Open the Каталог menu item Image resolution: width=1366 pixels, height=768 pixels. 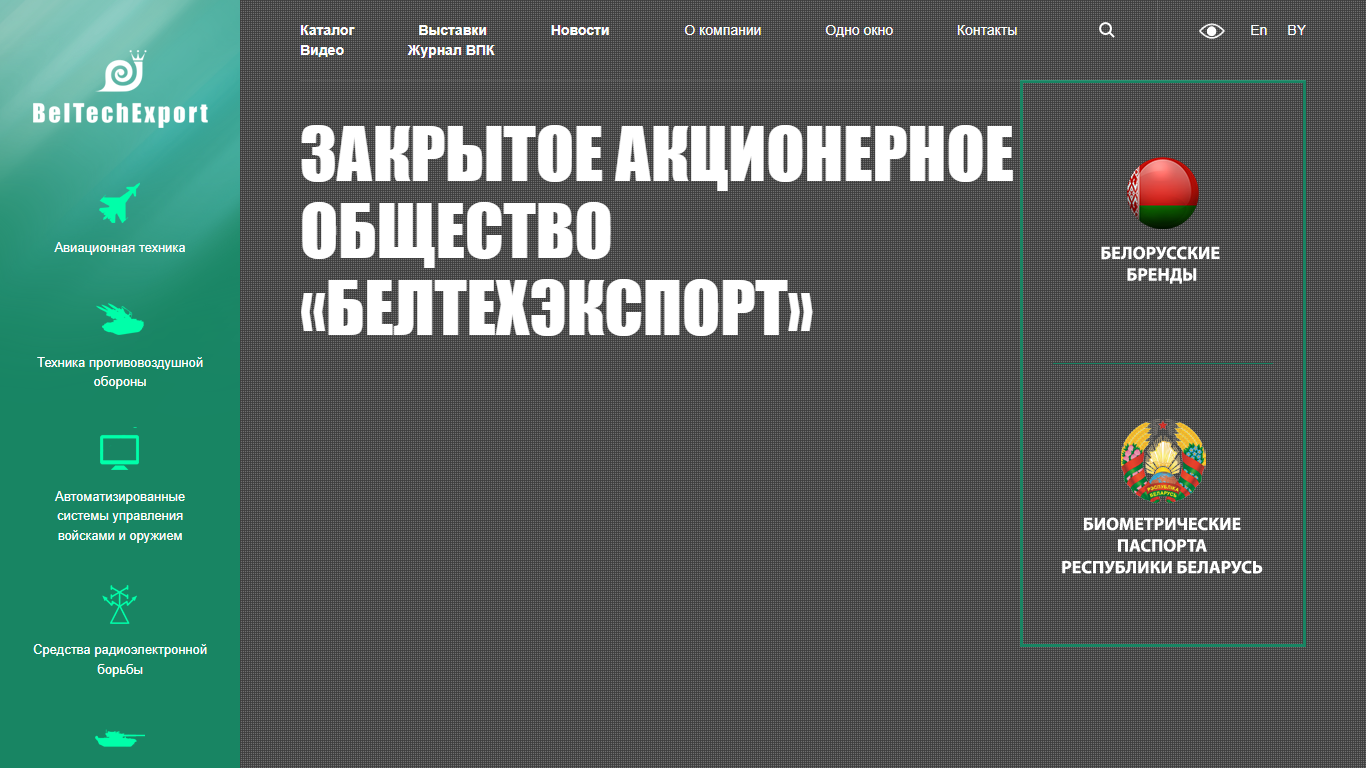327,30
